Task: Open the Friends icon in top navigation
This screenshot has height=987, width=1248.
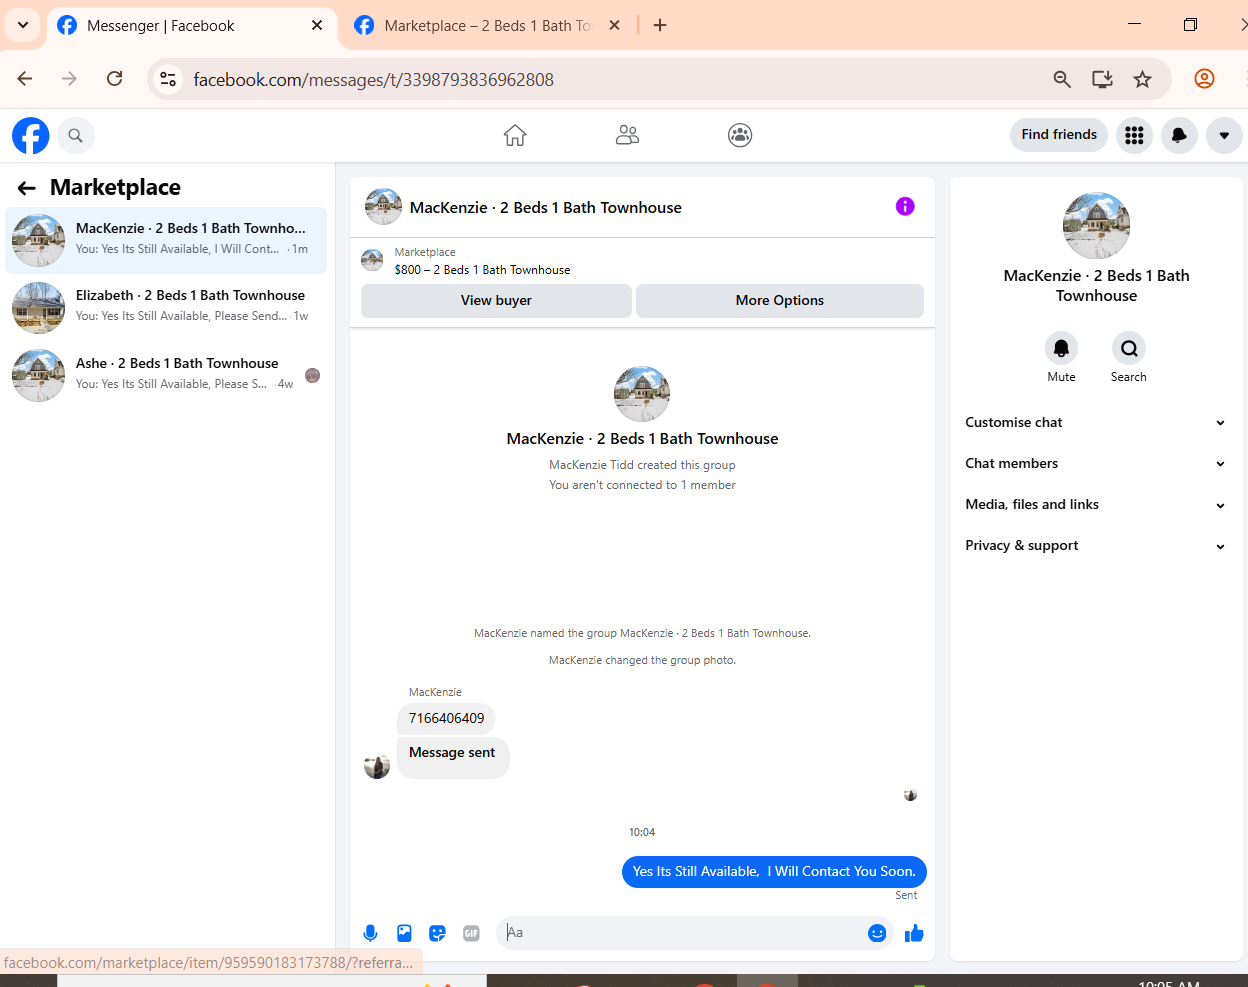Action: pyautogui.click(x=627, y=135)
